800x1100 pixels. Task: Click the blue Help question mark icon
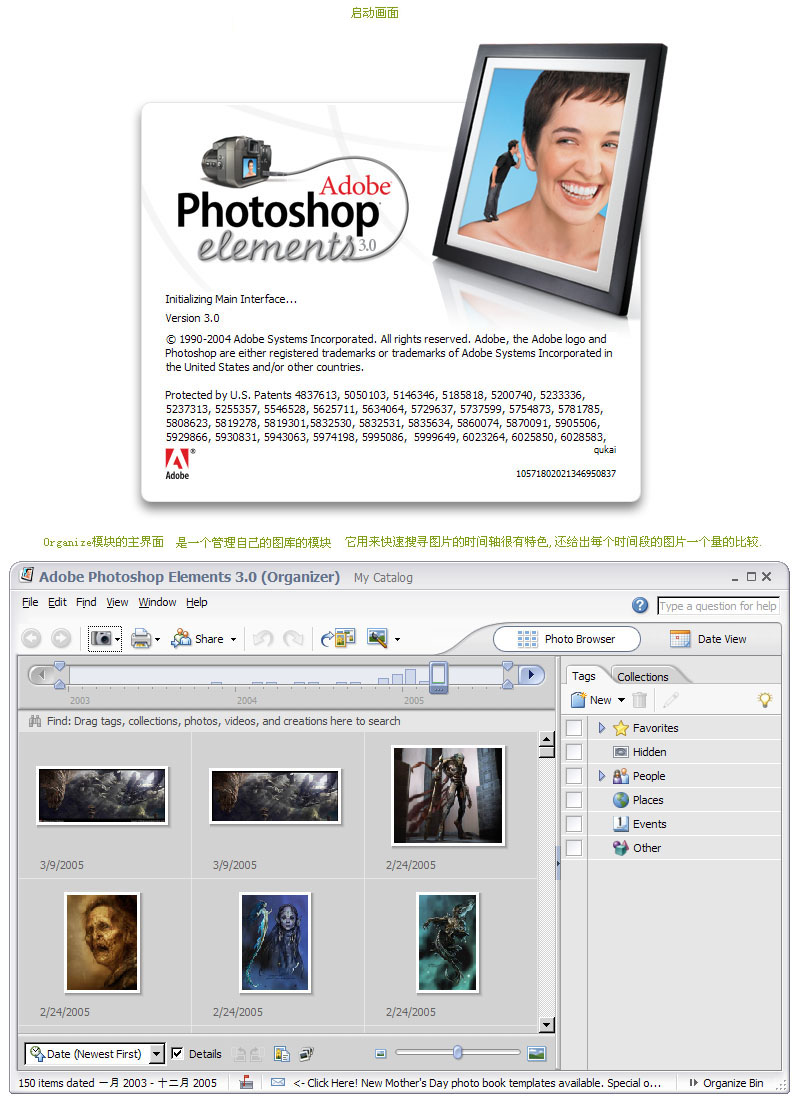coord(640,605)
